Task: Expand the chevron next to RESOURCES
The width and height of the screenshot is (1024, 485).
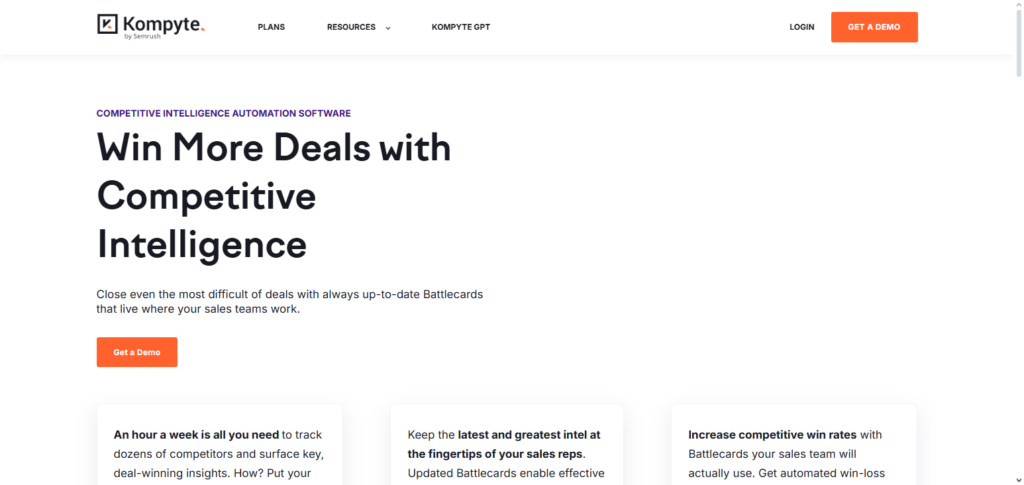Action: coord(388,28)
